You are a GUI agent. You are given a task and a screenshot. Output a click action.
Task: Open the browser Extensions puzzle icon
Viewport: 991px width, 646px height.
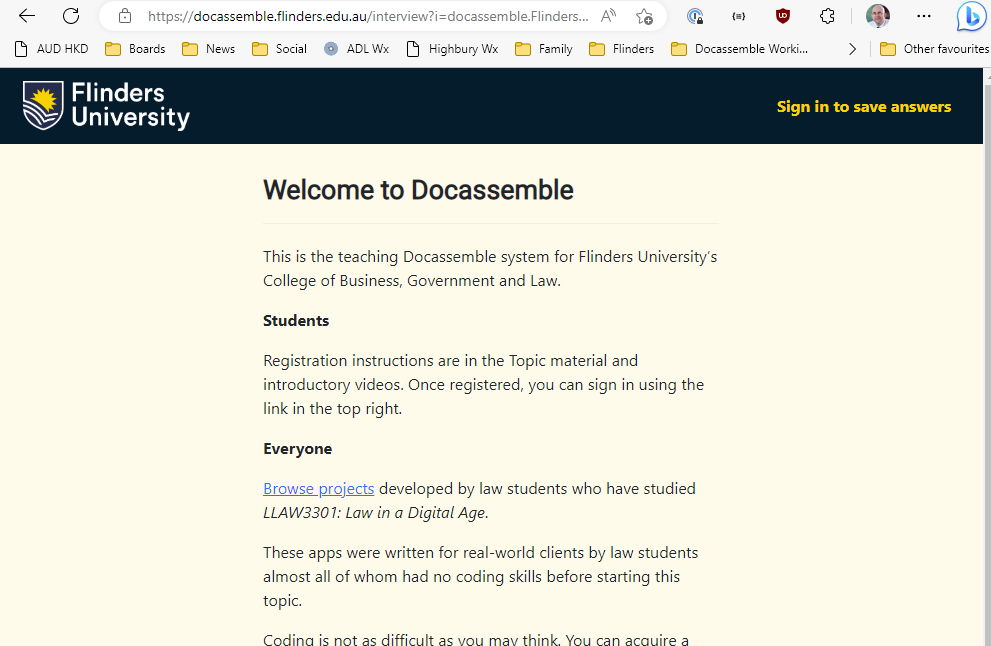(827, 16)
